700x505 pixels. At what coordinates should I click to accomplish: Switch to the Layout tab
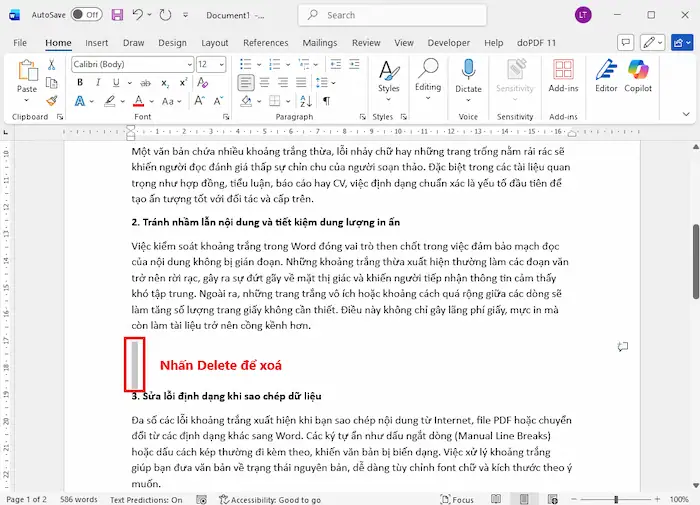tap(215, 43)
